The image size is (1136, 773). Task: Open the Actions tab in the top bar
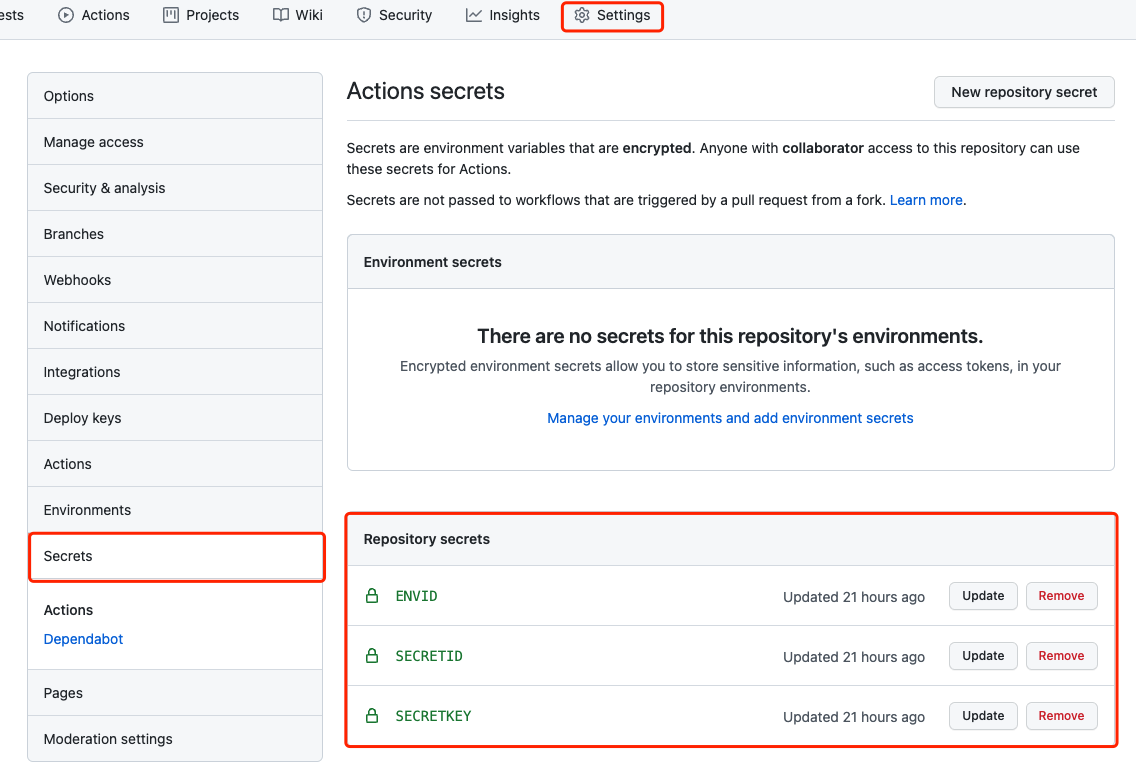[93, 15]
